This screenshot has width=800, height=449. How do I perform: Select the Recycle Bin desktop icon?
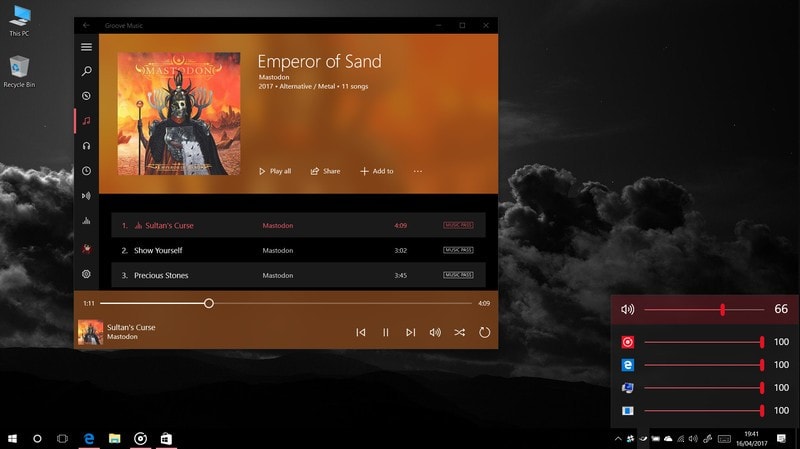tap(19, 71)
